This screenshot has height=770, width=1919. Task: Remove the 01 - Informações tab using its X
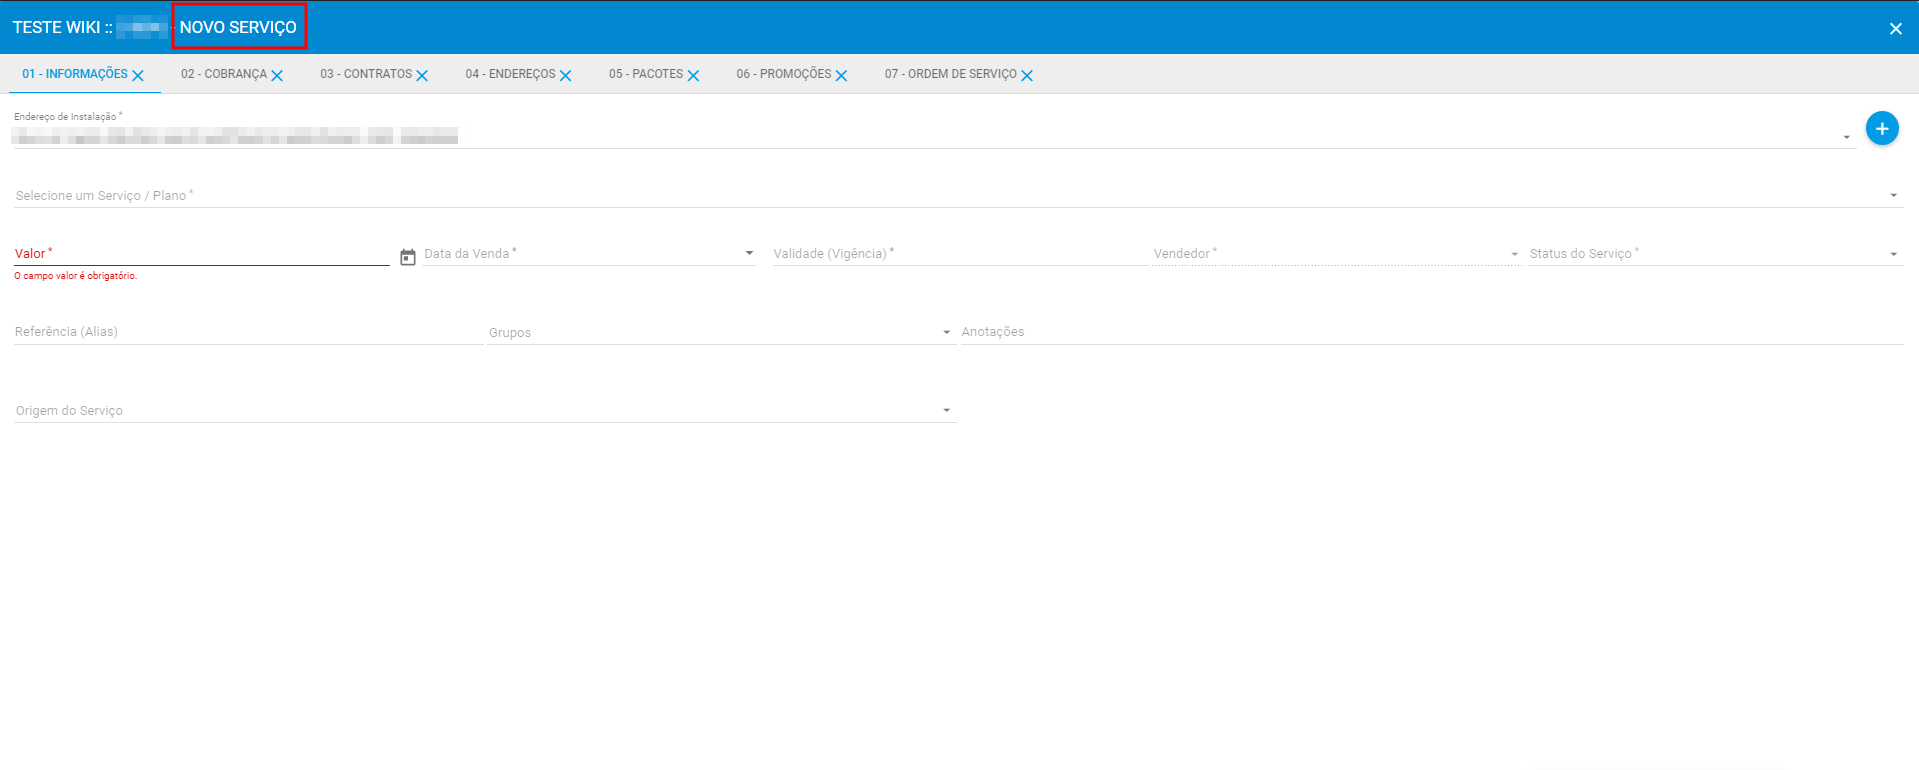coord(138,76)
